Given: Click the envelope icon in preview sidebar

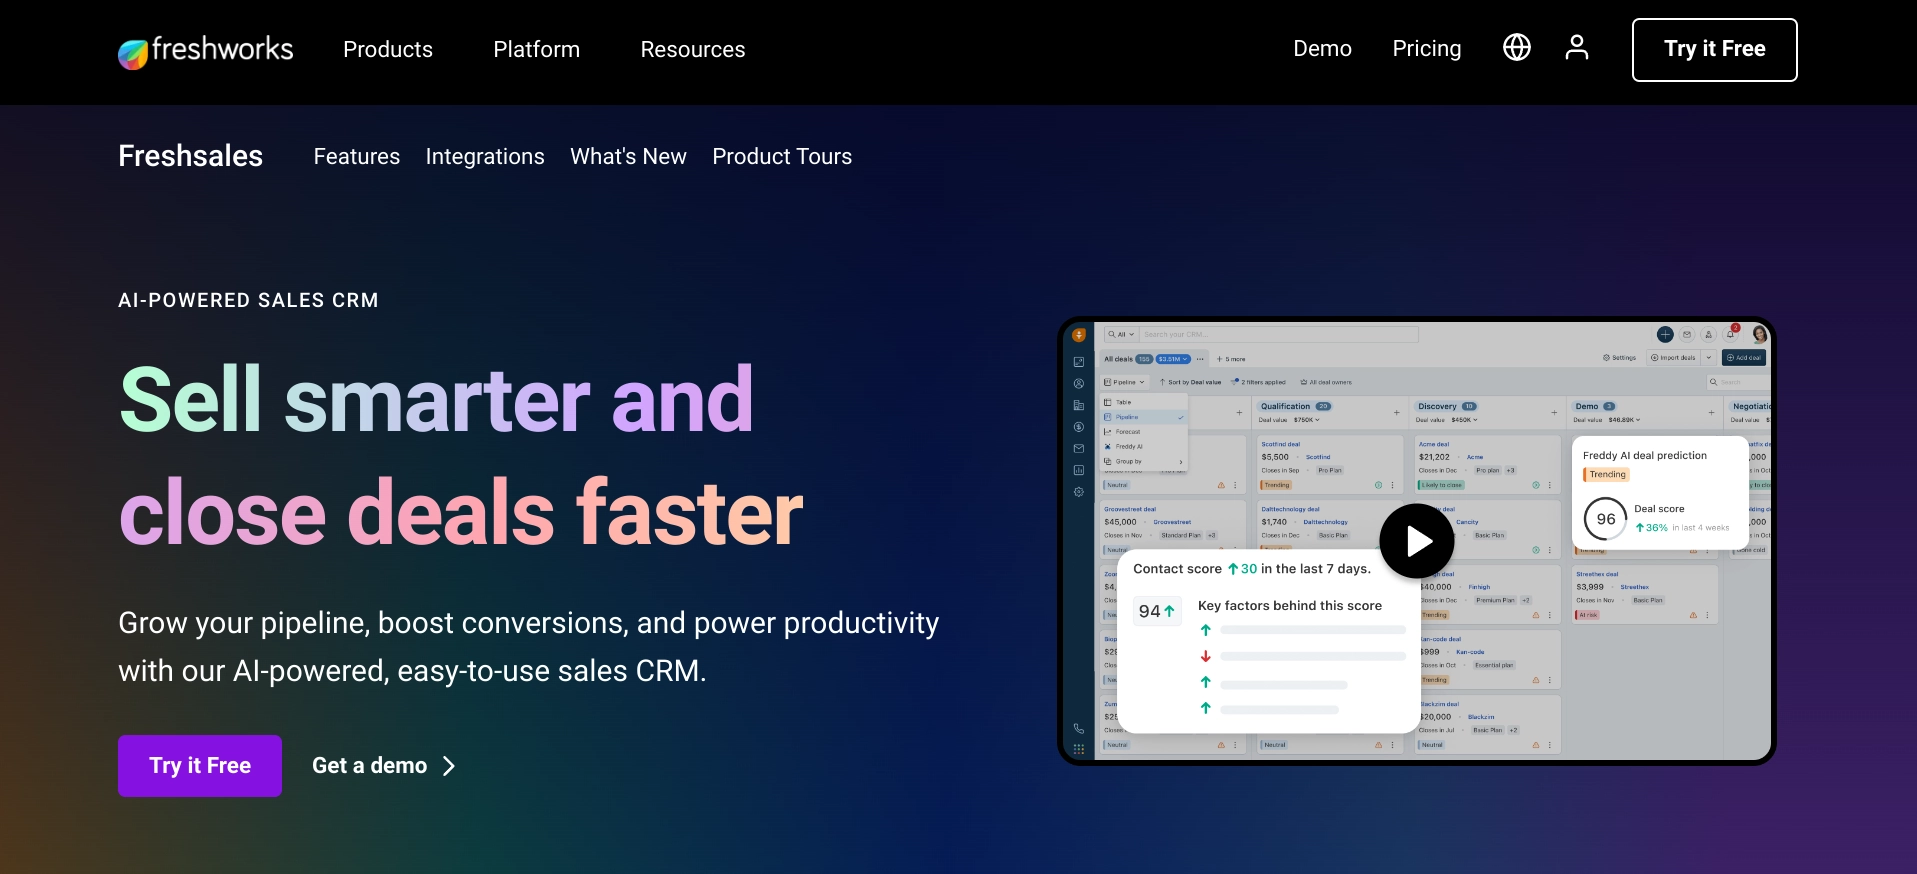Looking at the screenshot, I should (x=1078, y=449).
